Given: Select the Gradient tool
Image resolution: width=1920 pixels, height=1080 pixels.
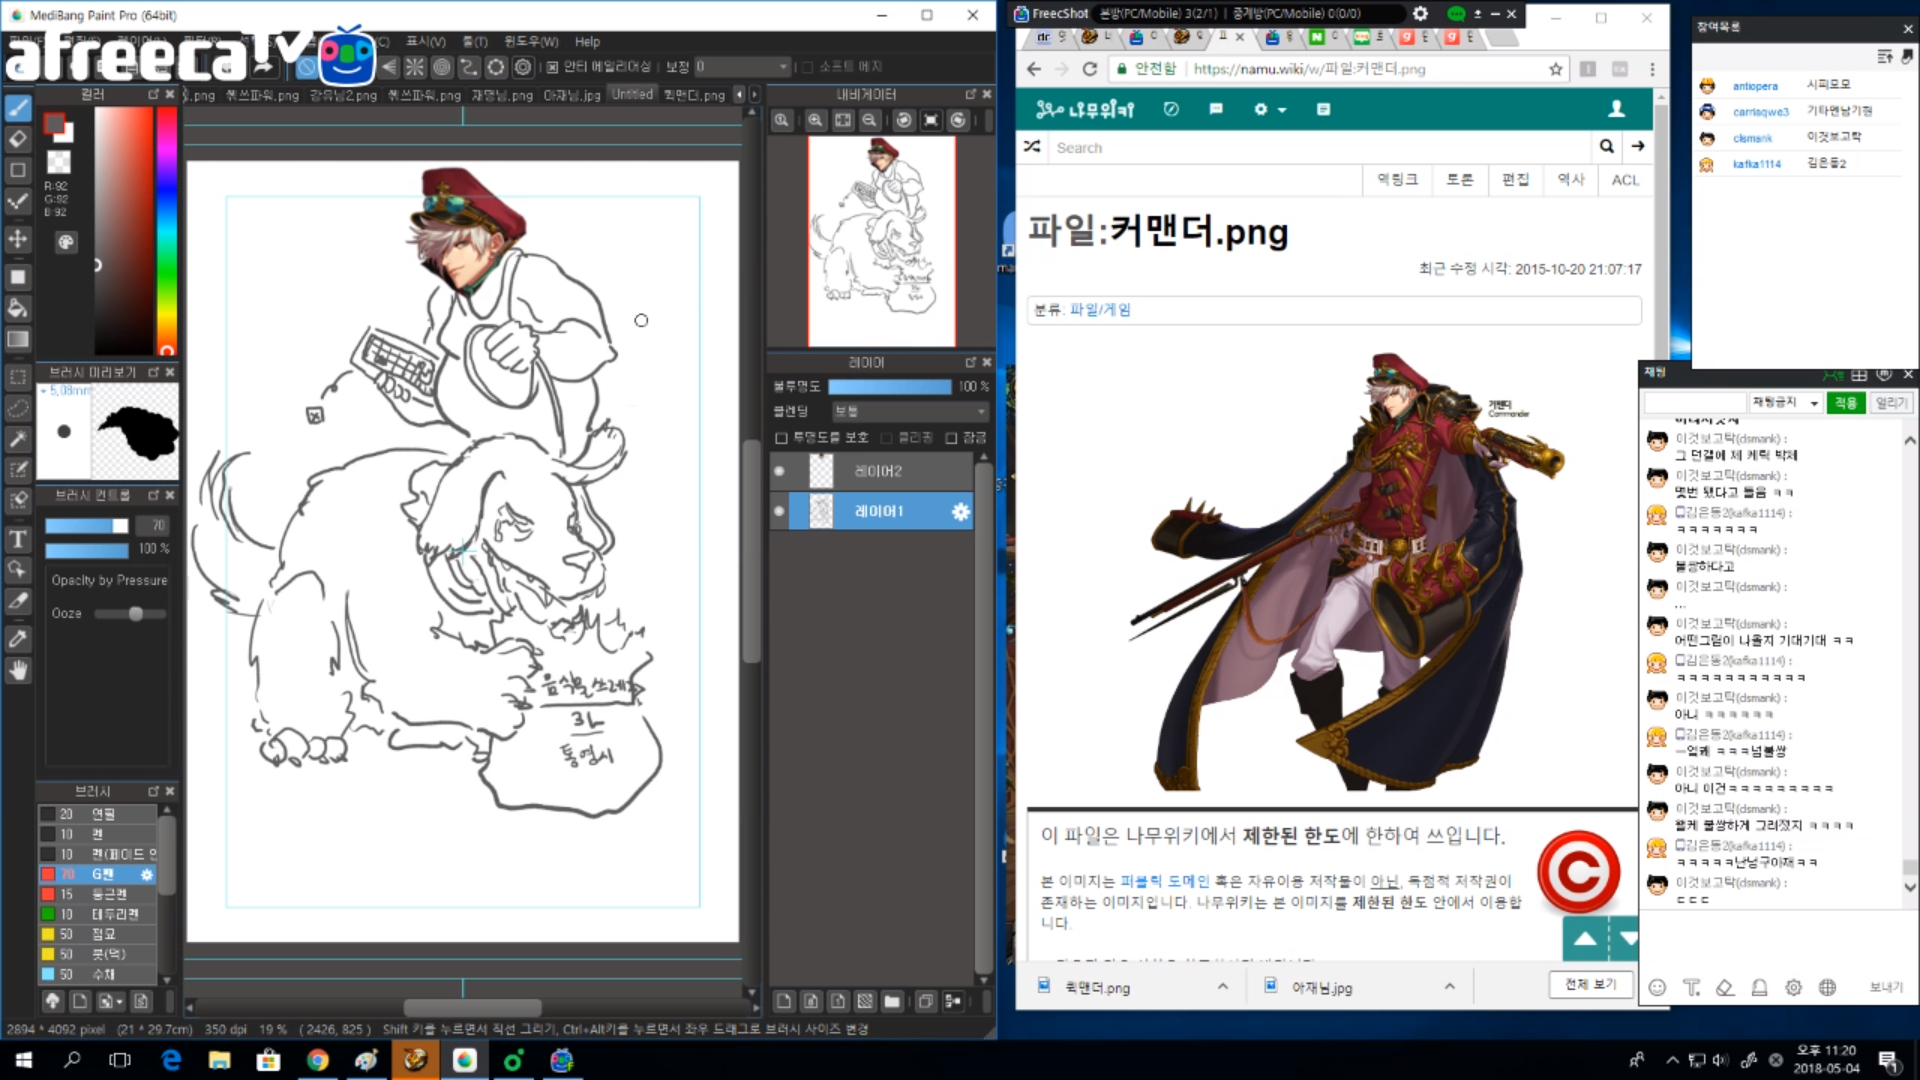Looking at the screenshot, I should pos(18,339).
